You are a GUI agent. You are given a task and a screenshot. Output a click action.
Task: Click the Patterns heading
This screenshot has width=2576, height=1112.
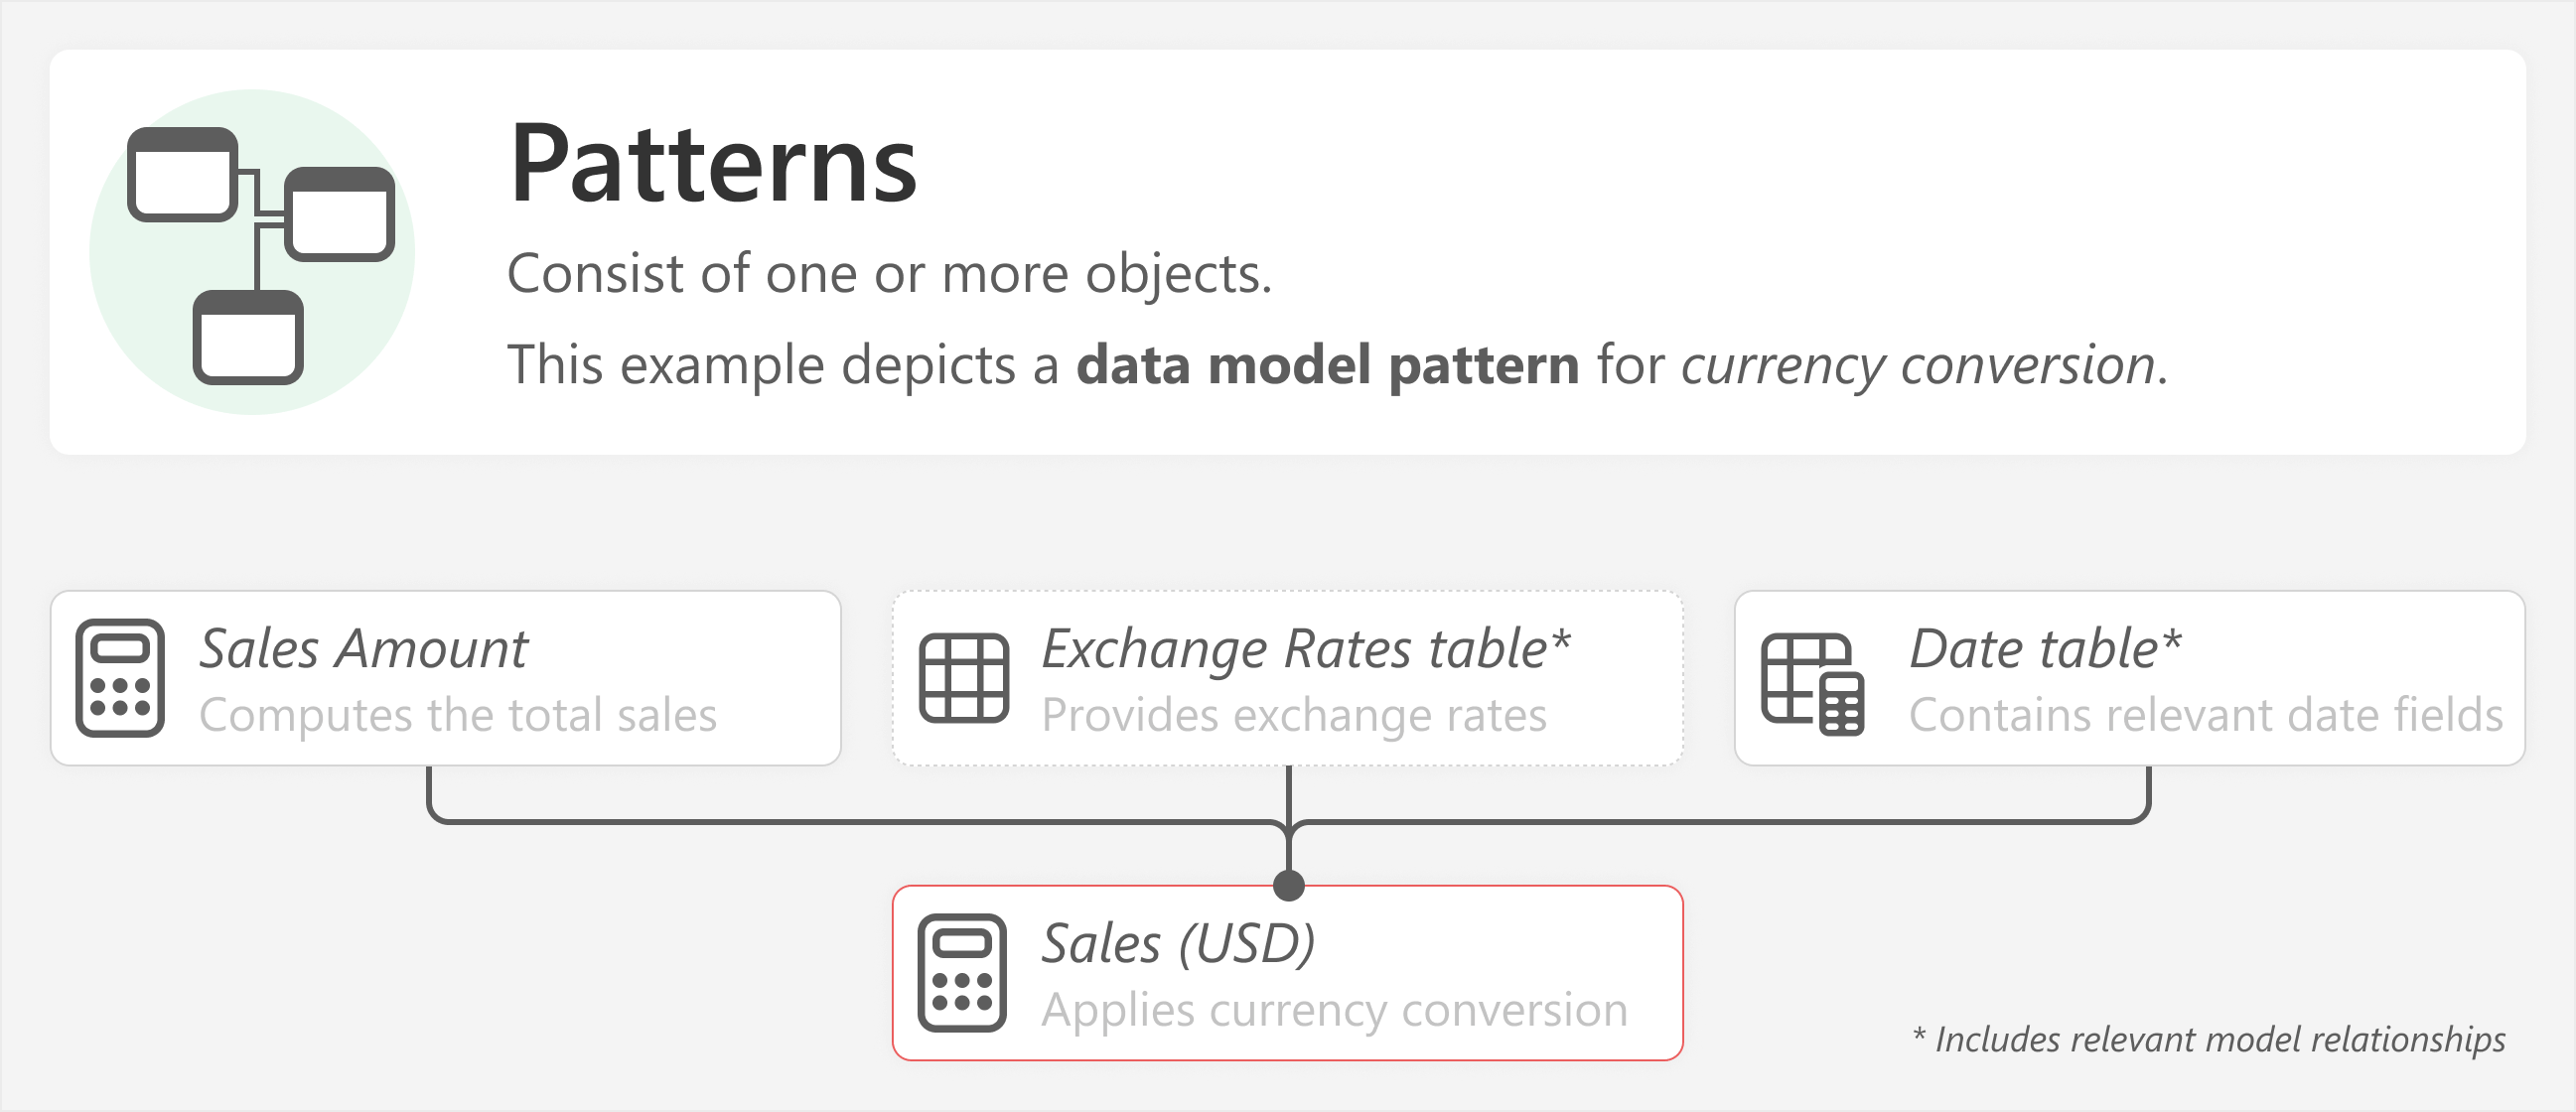click(713, 163)
